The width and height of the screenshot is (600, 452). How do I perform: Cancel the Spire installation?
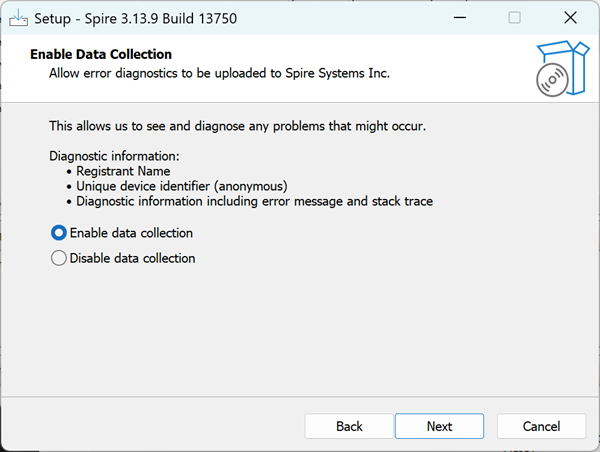pos(541,426)
